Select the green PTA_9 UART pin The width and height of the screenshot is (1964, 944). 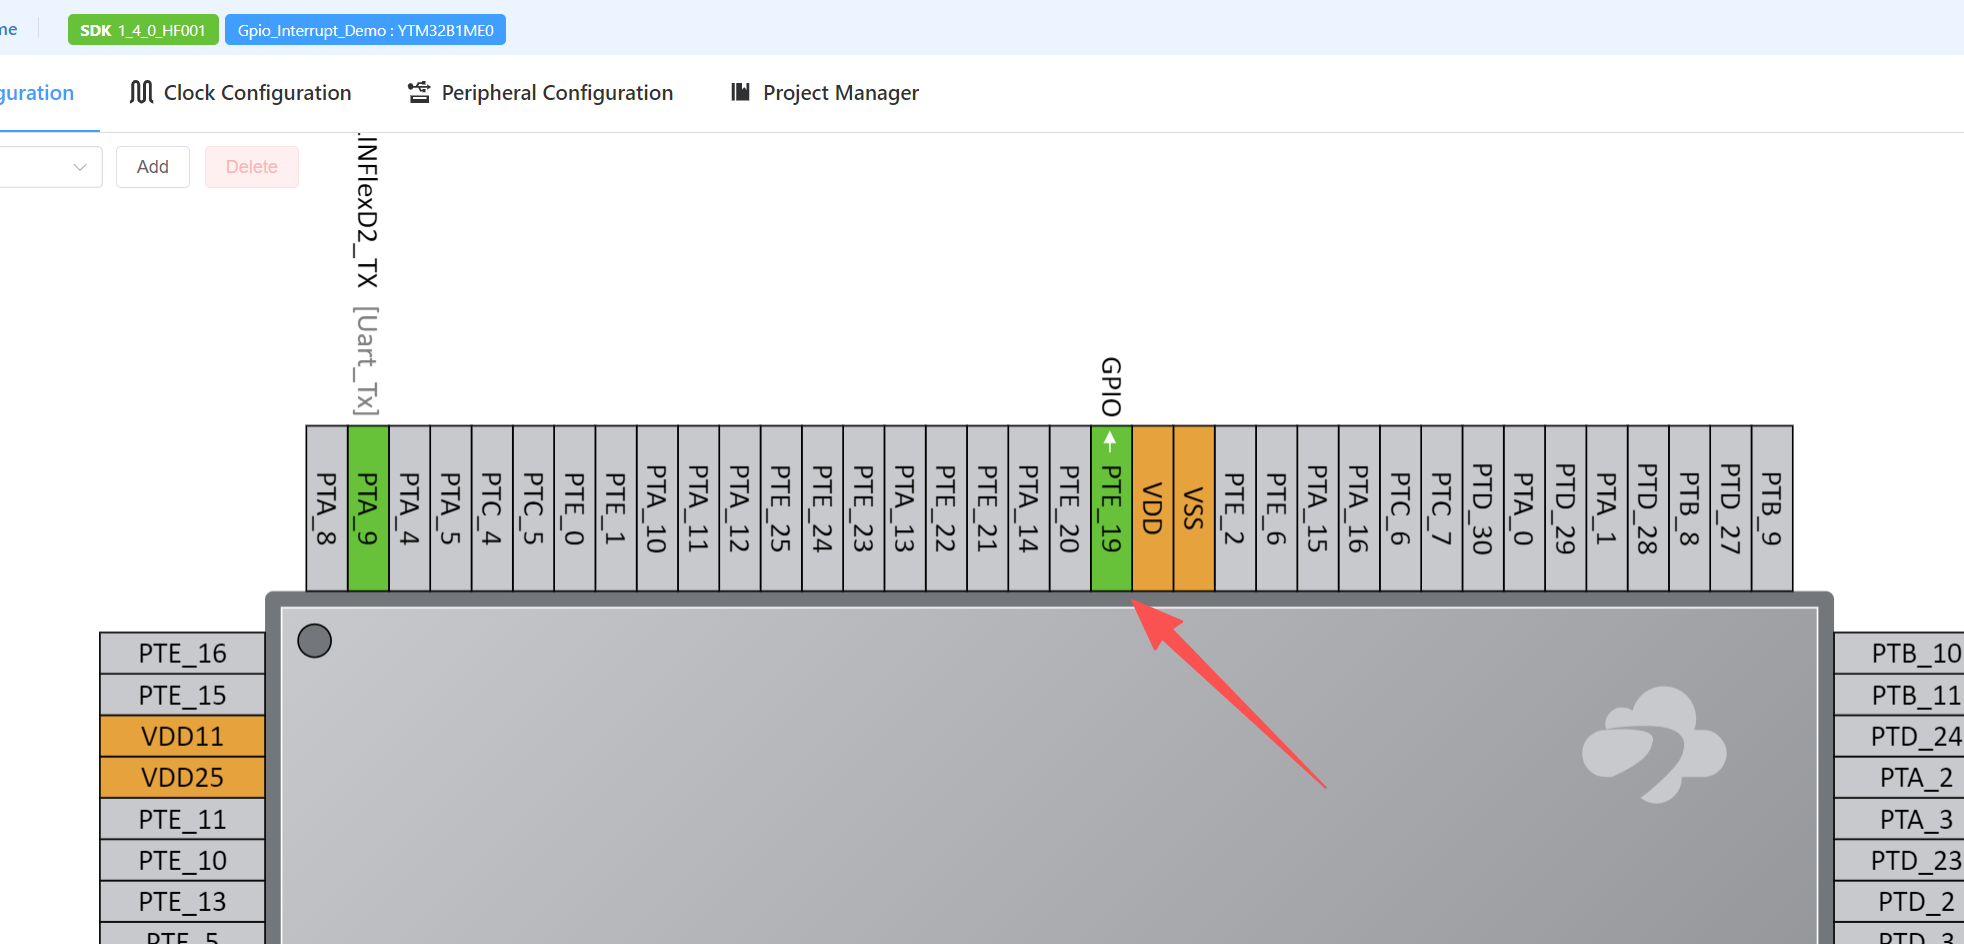pyautogui.click(x=368, y=508)
